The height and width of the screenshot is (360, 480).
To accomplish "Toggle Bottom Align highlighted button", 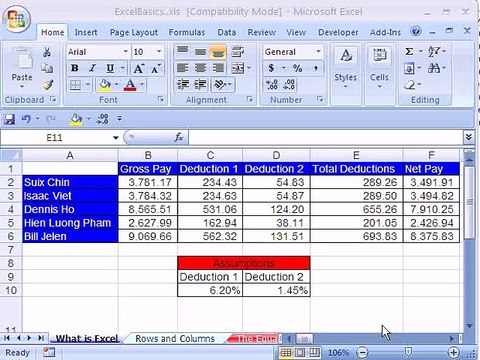I will 218,52.
